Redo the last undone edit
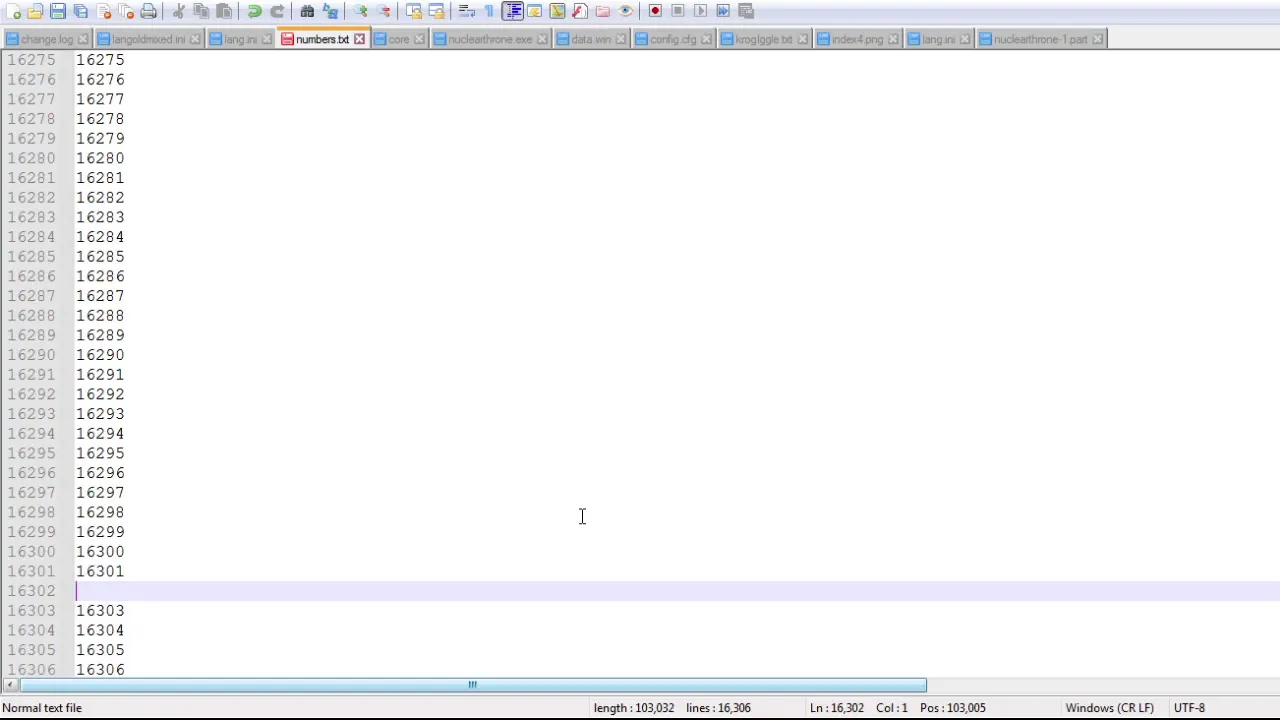Viewport: 1280px width, 720px height. coord(277,11)
